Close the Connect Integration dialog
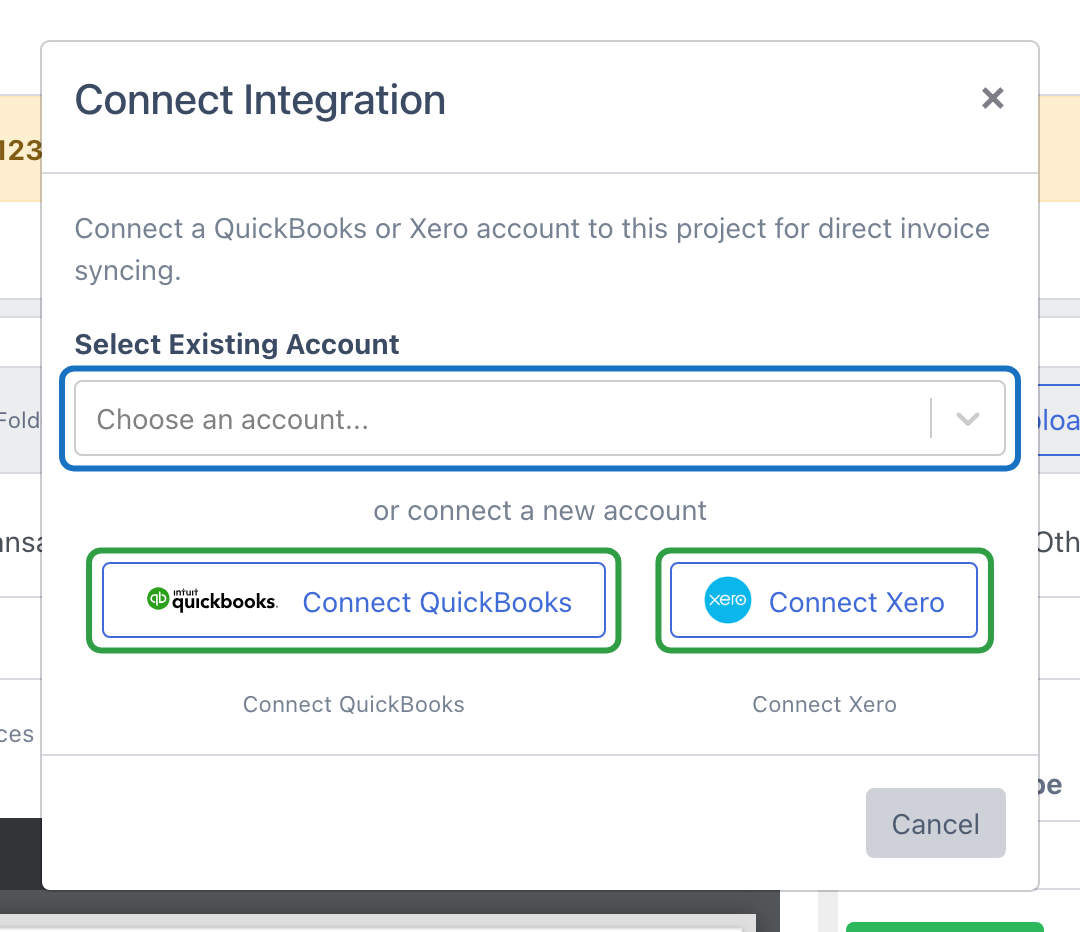Image resolution: width=1080 pixels, height=932 pixels. [x=993, y=99]
